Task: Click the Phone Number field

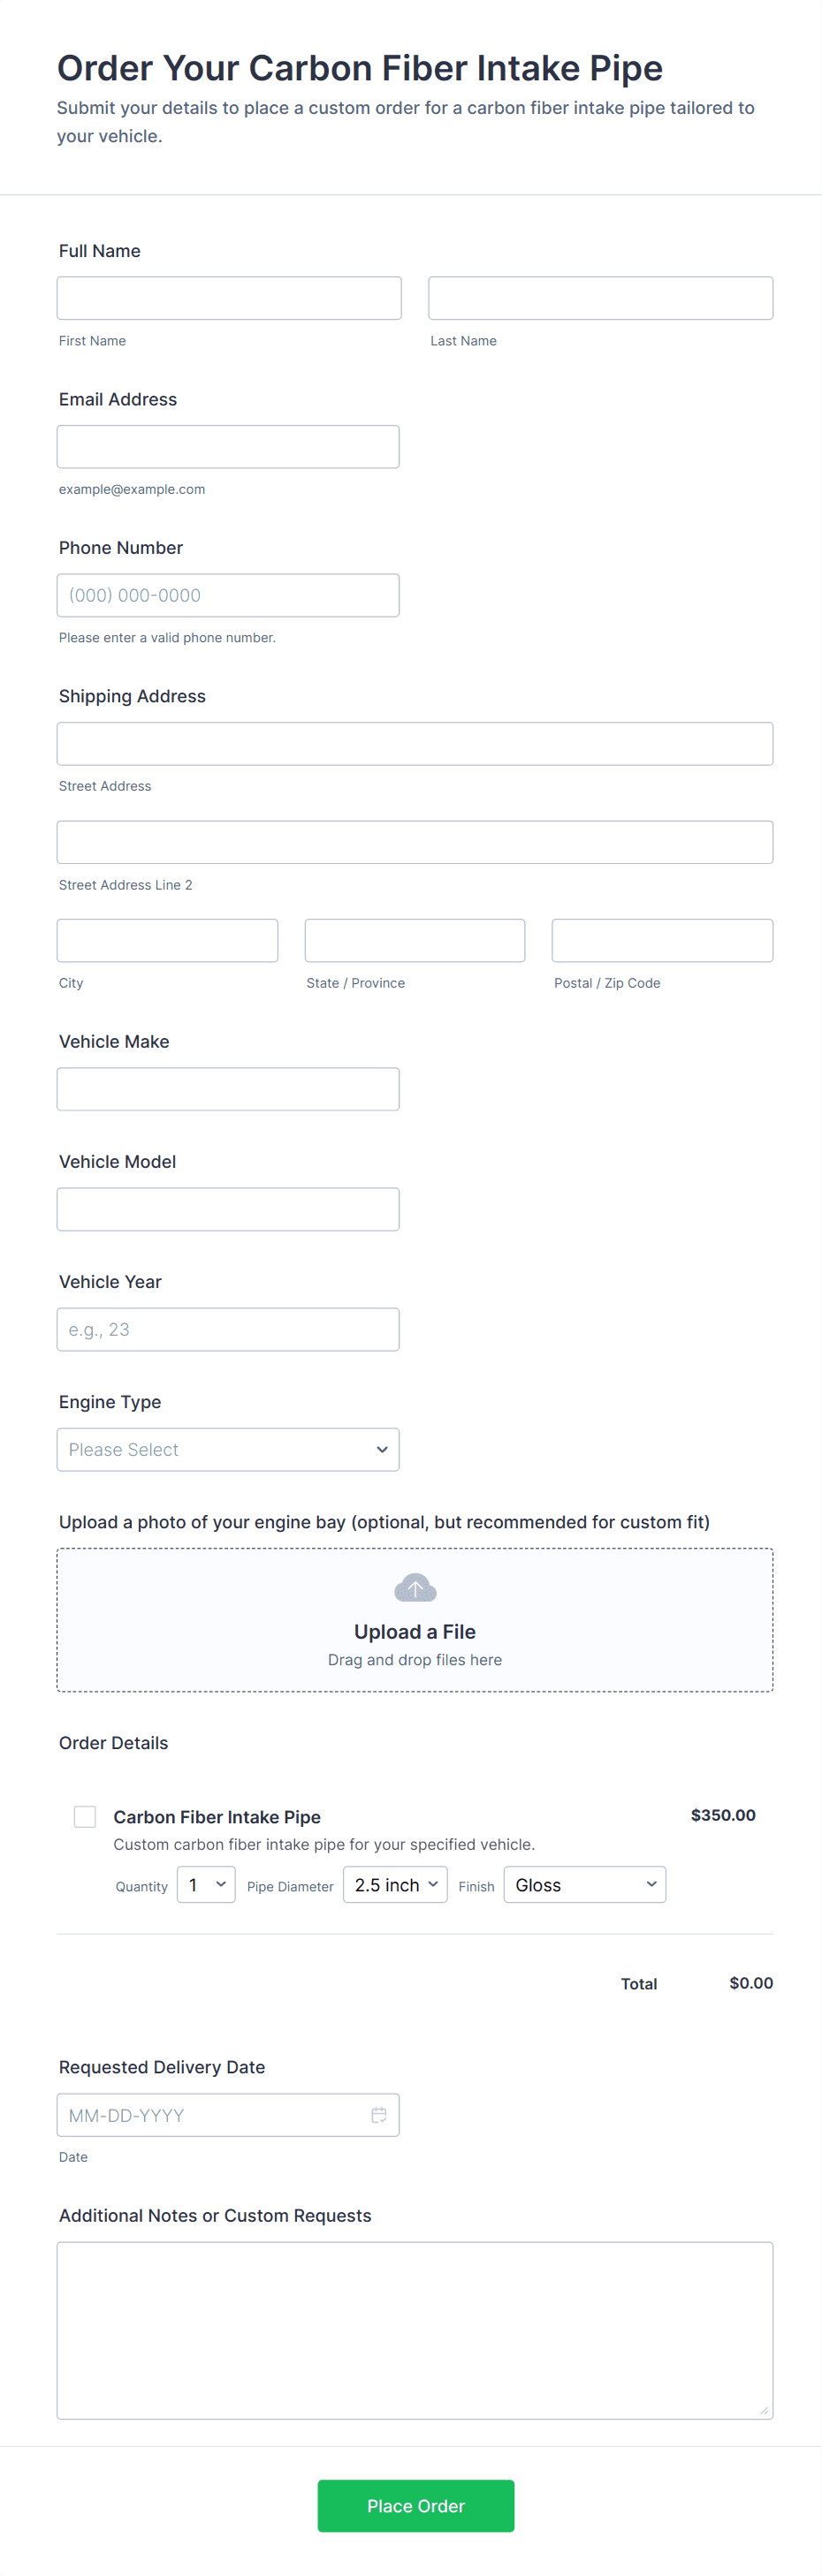Action: coord(228,595)
